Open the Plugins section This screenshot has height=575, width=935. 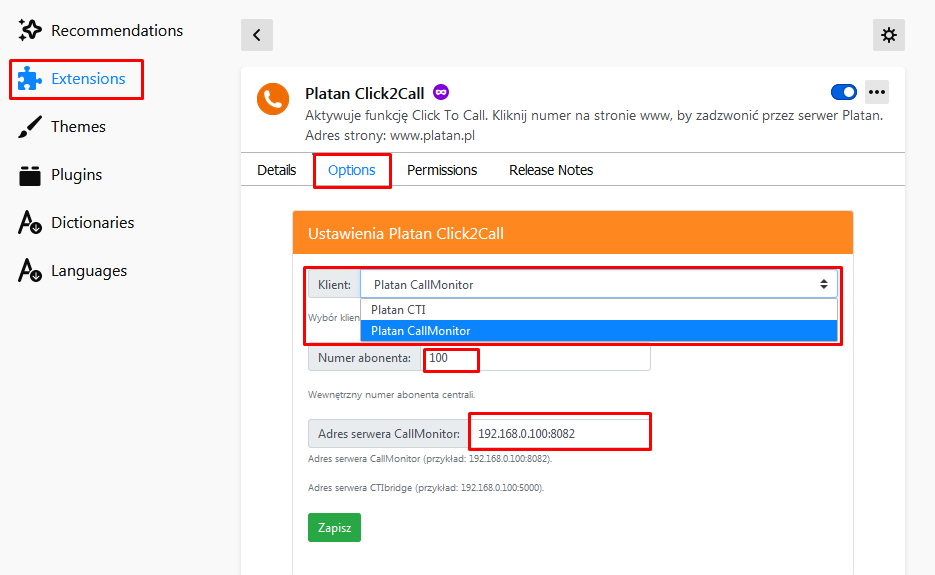[x=60, y=175]
